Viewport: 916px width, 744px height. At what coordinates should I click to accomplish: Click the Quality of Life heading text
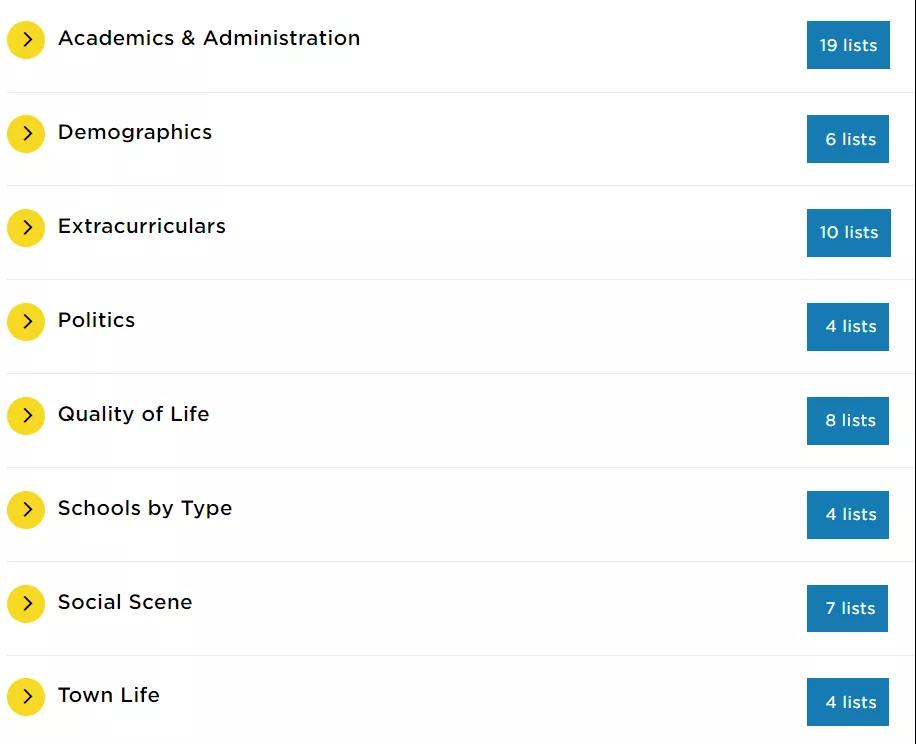pyautogui.click(x=134, y=414)
